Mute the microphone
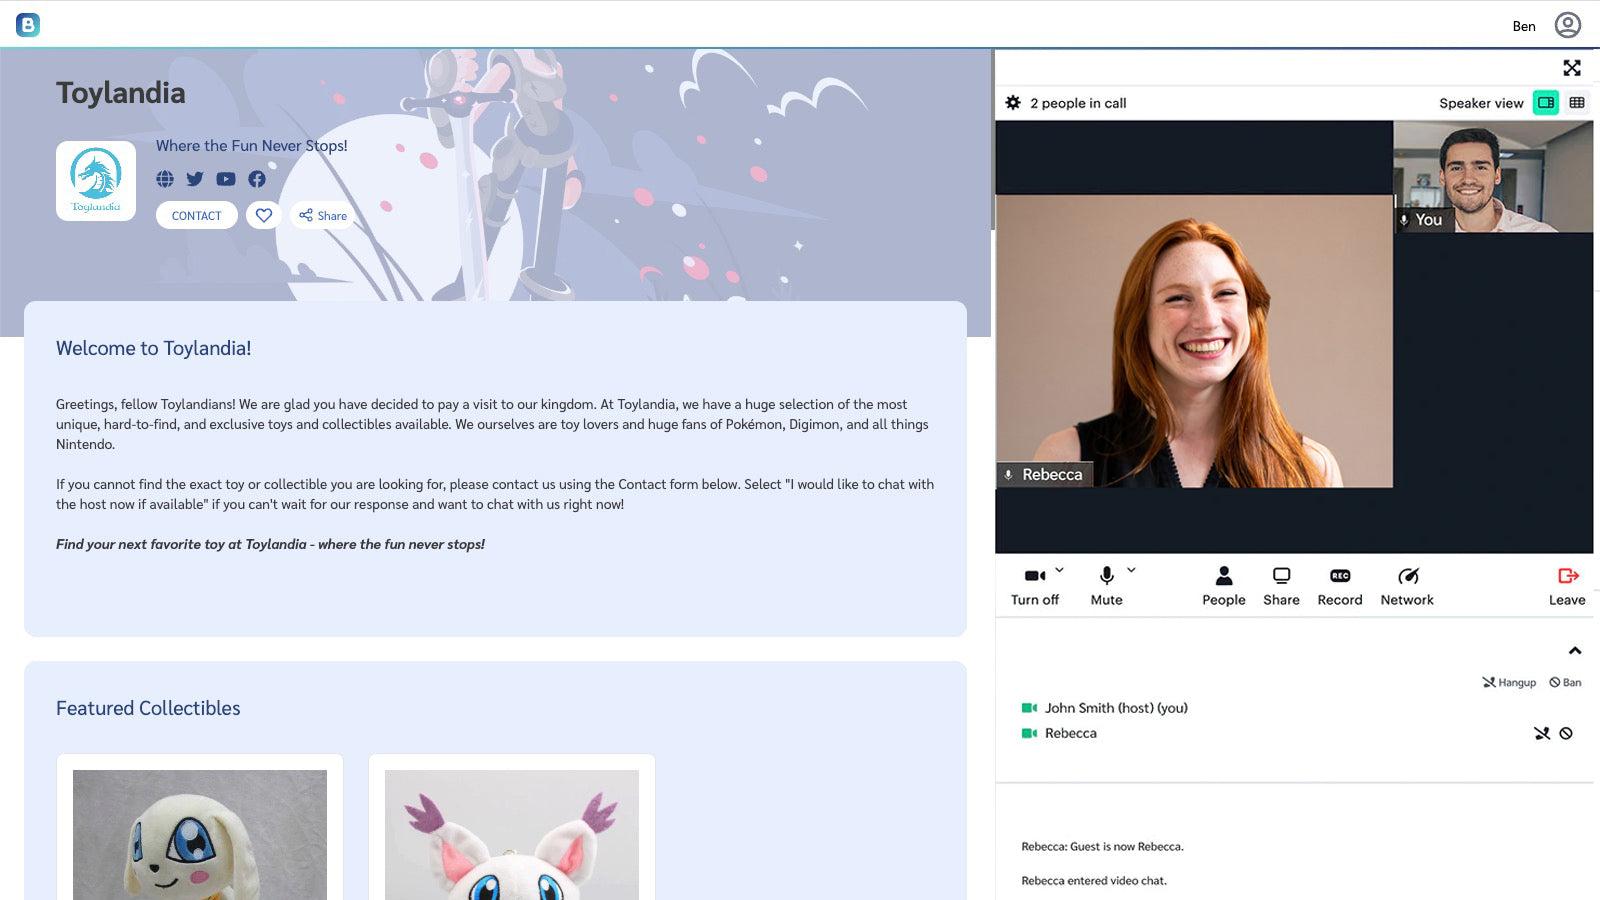The height and width of the screenshot is (900, 1600). 1106,586
